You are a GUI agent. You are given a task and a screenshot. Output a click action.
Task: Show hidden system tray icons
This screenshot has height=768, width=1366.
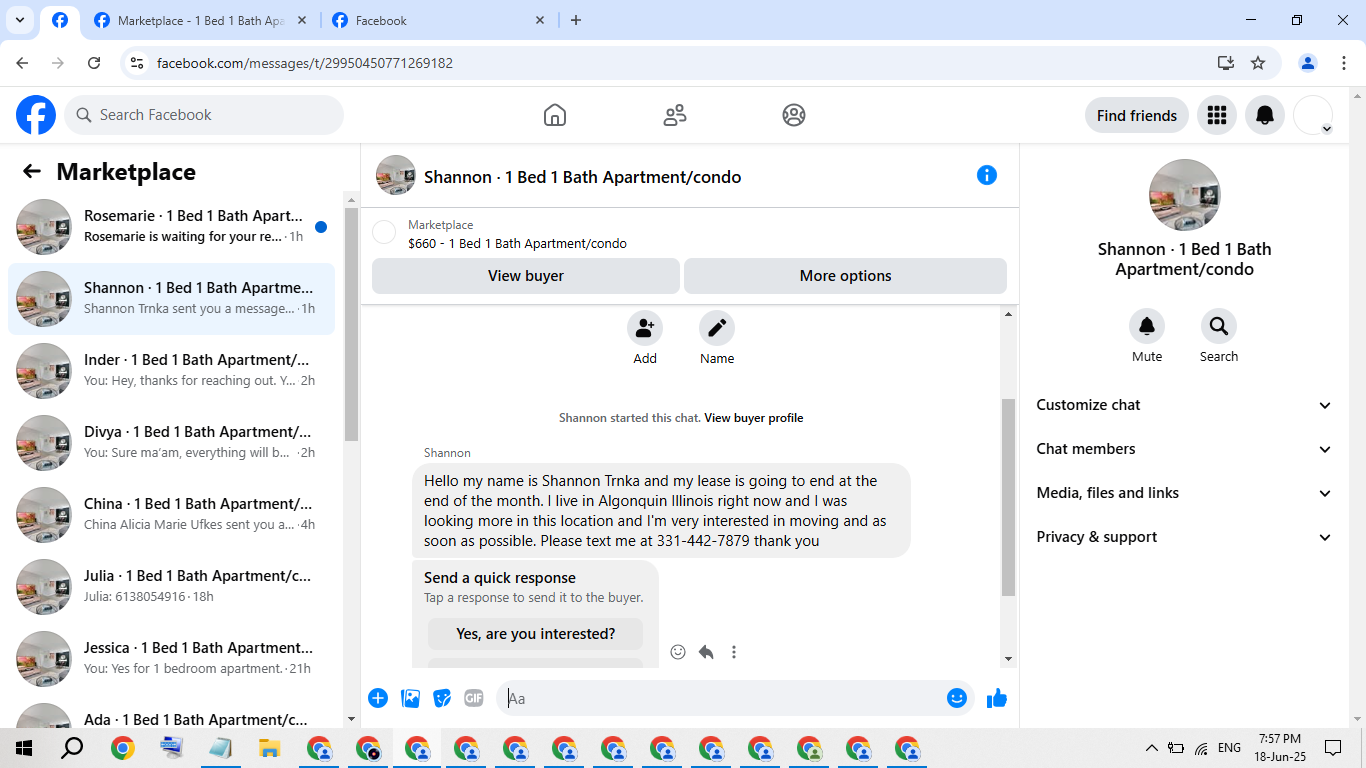pyautogui.click(x=1151, y=748)
